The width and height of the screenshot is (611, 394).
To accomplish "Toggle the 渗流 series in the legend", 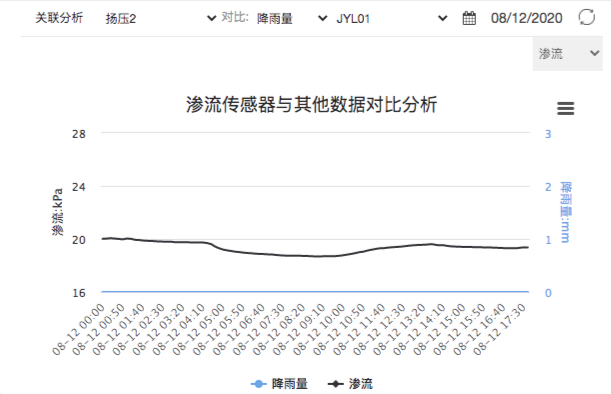I will [350, 384].
